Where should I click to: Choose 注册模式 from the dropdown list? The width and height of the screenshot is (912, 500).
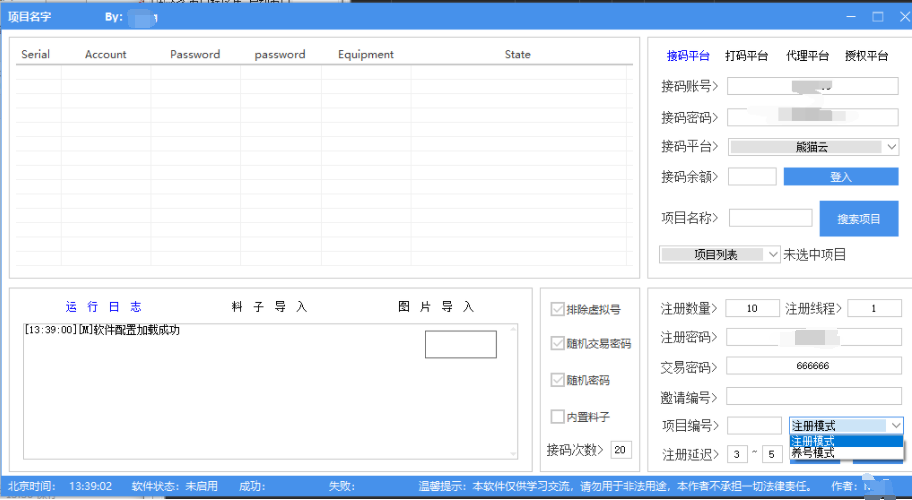(846, 441)
